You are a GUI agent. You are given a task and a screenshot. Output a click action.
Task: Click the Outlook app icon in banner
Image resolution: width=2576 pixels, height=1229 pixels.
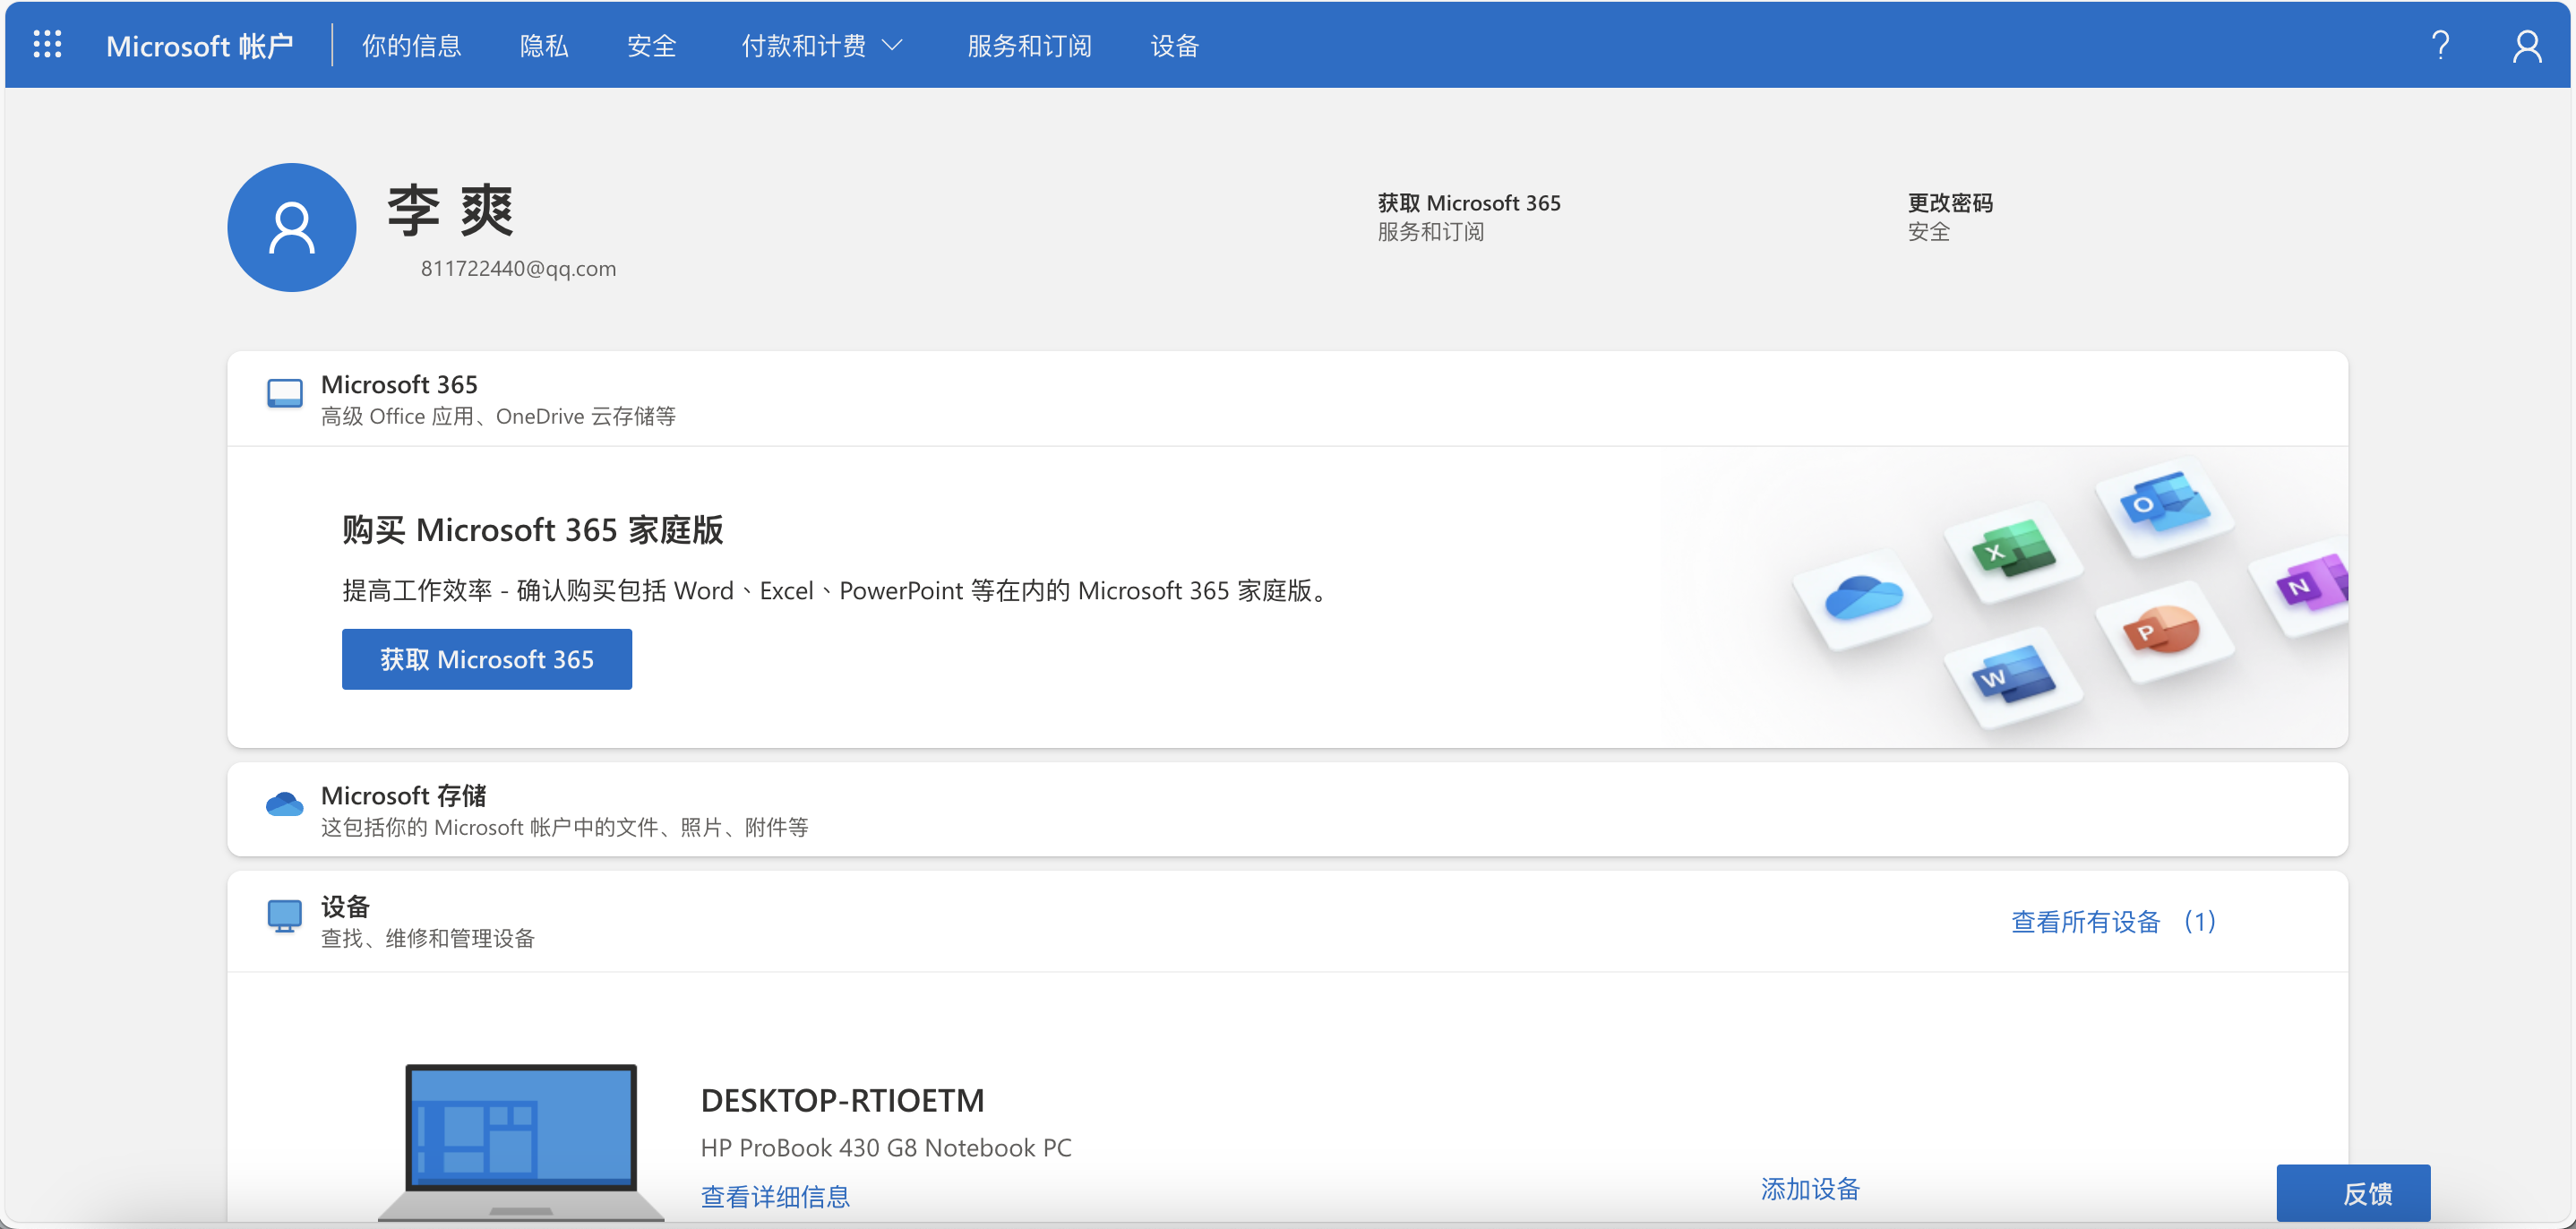pyautogui.click(x=2163, y=503)
